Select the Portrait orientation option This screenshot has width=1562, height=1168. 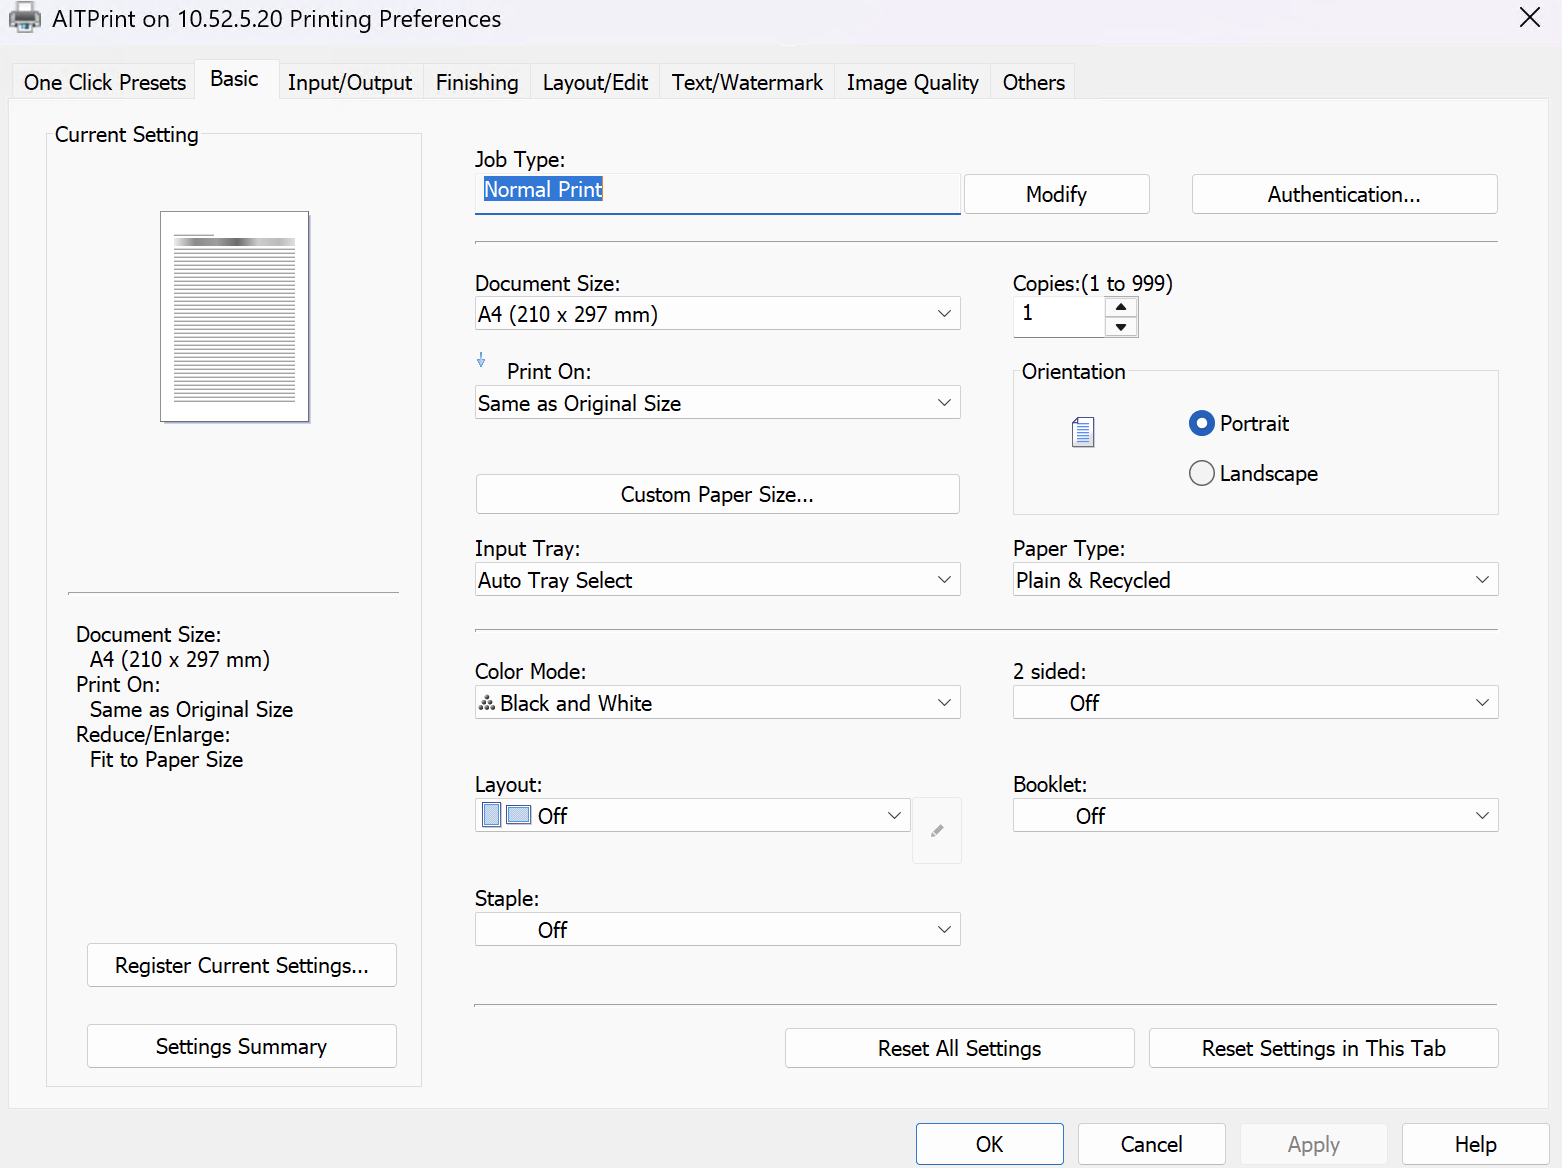click(1202, 424)
